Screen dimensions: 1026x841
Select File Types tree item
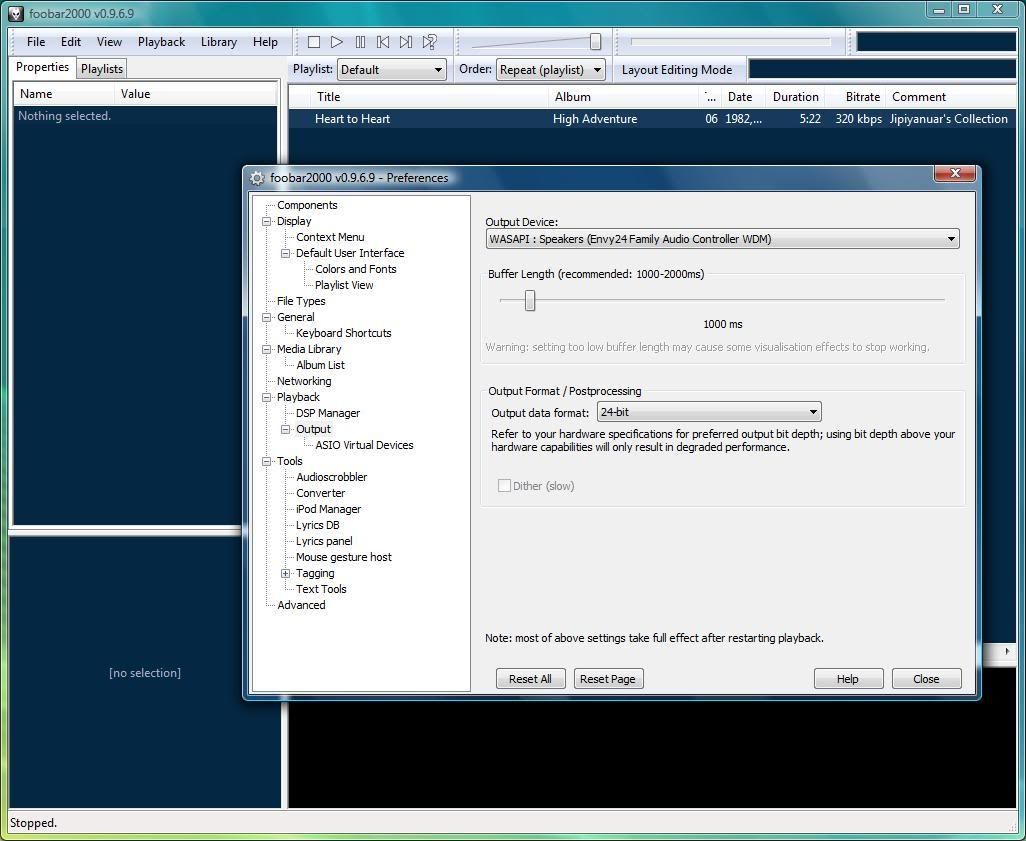tap(300, 301)
